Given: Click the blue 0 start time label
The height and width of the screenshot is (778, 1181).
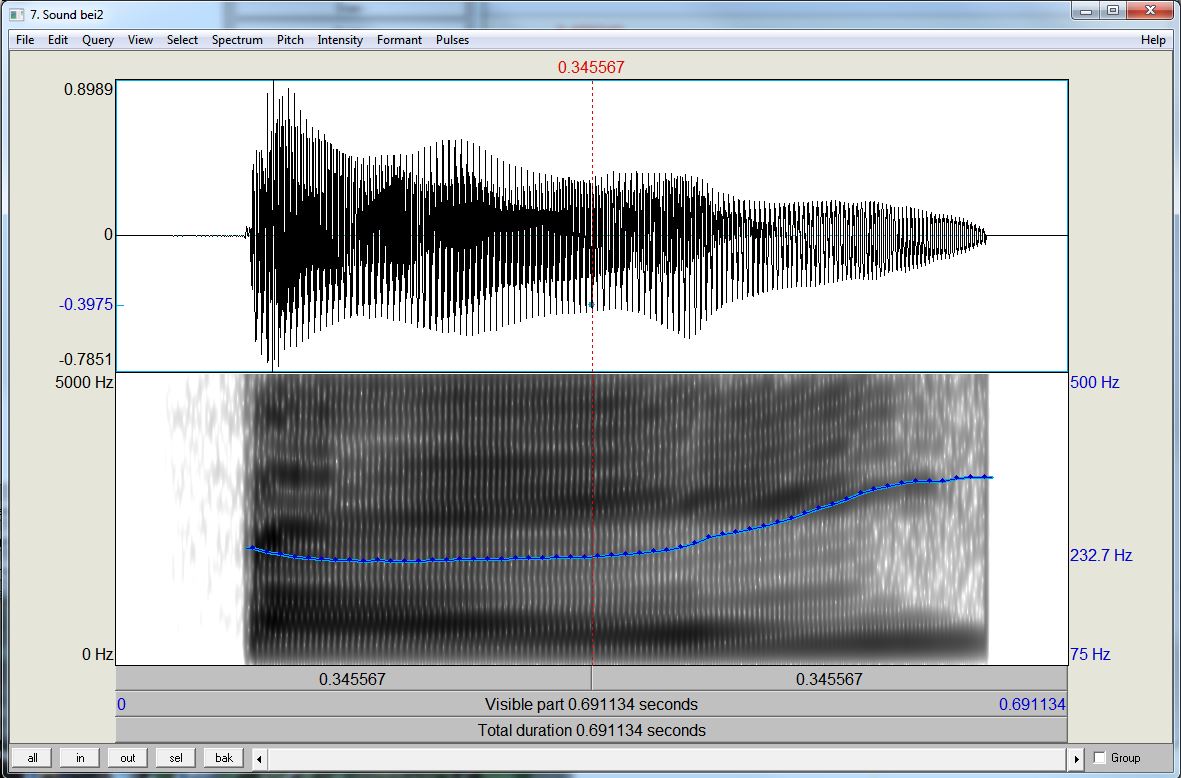Looking at the screenshot, I should (121, 704).
